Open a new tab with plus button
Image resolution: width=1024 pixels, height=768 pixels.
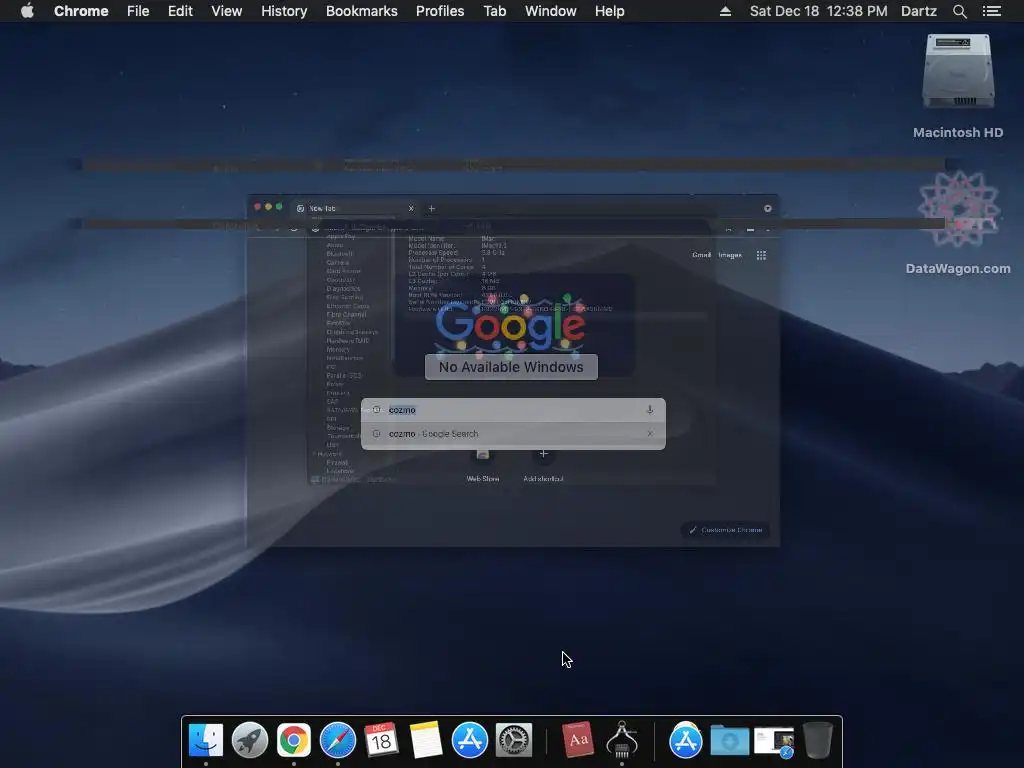pyautogui.click(x=432, y=208)
